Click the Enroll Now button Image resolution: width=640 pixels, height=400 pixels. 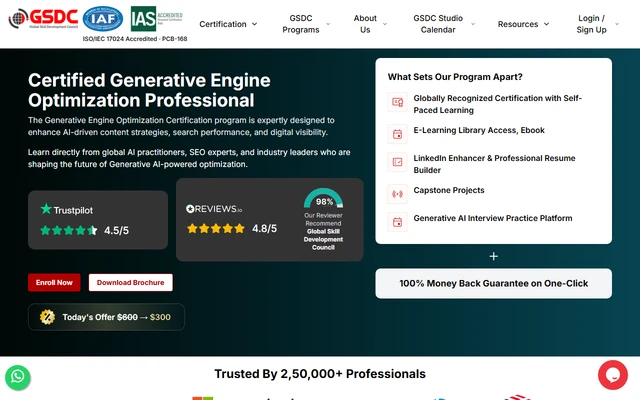point(54,282)
